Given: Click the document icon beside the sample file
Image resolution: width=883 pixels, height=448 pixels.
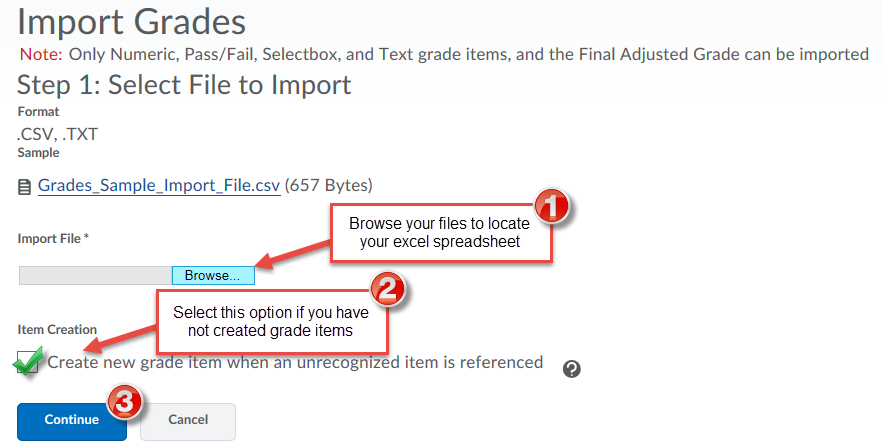Looking at the screenshot, I should click(24, 187).
